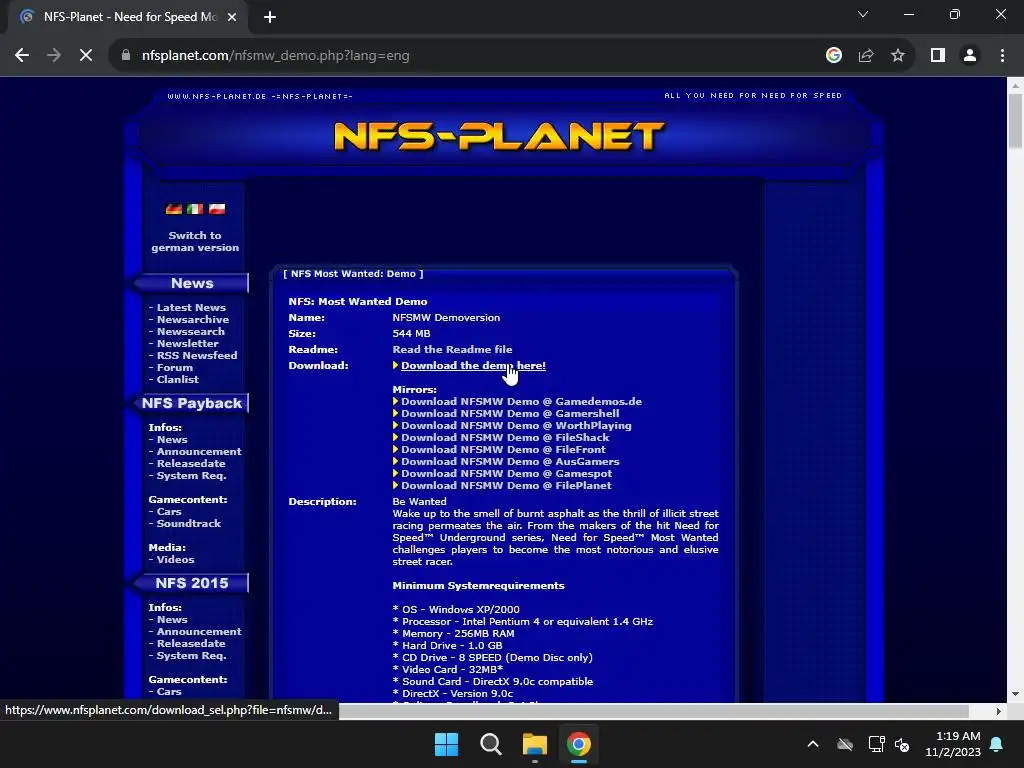
Task: Click the address bar URL
Action: coord(276,56)
